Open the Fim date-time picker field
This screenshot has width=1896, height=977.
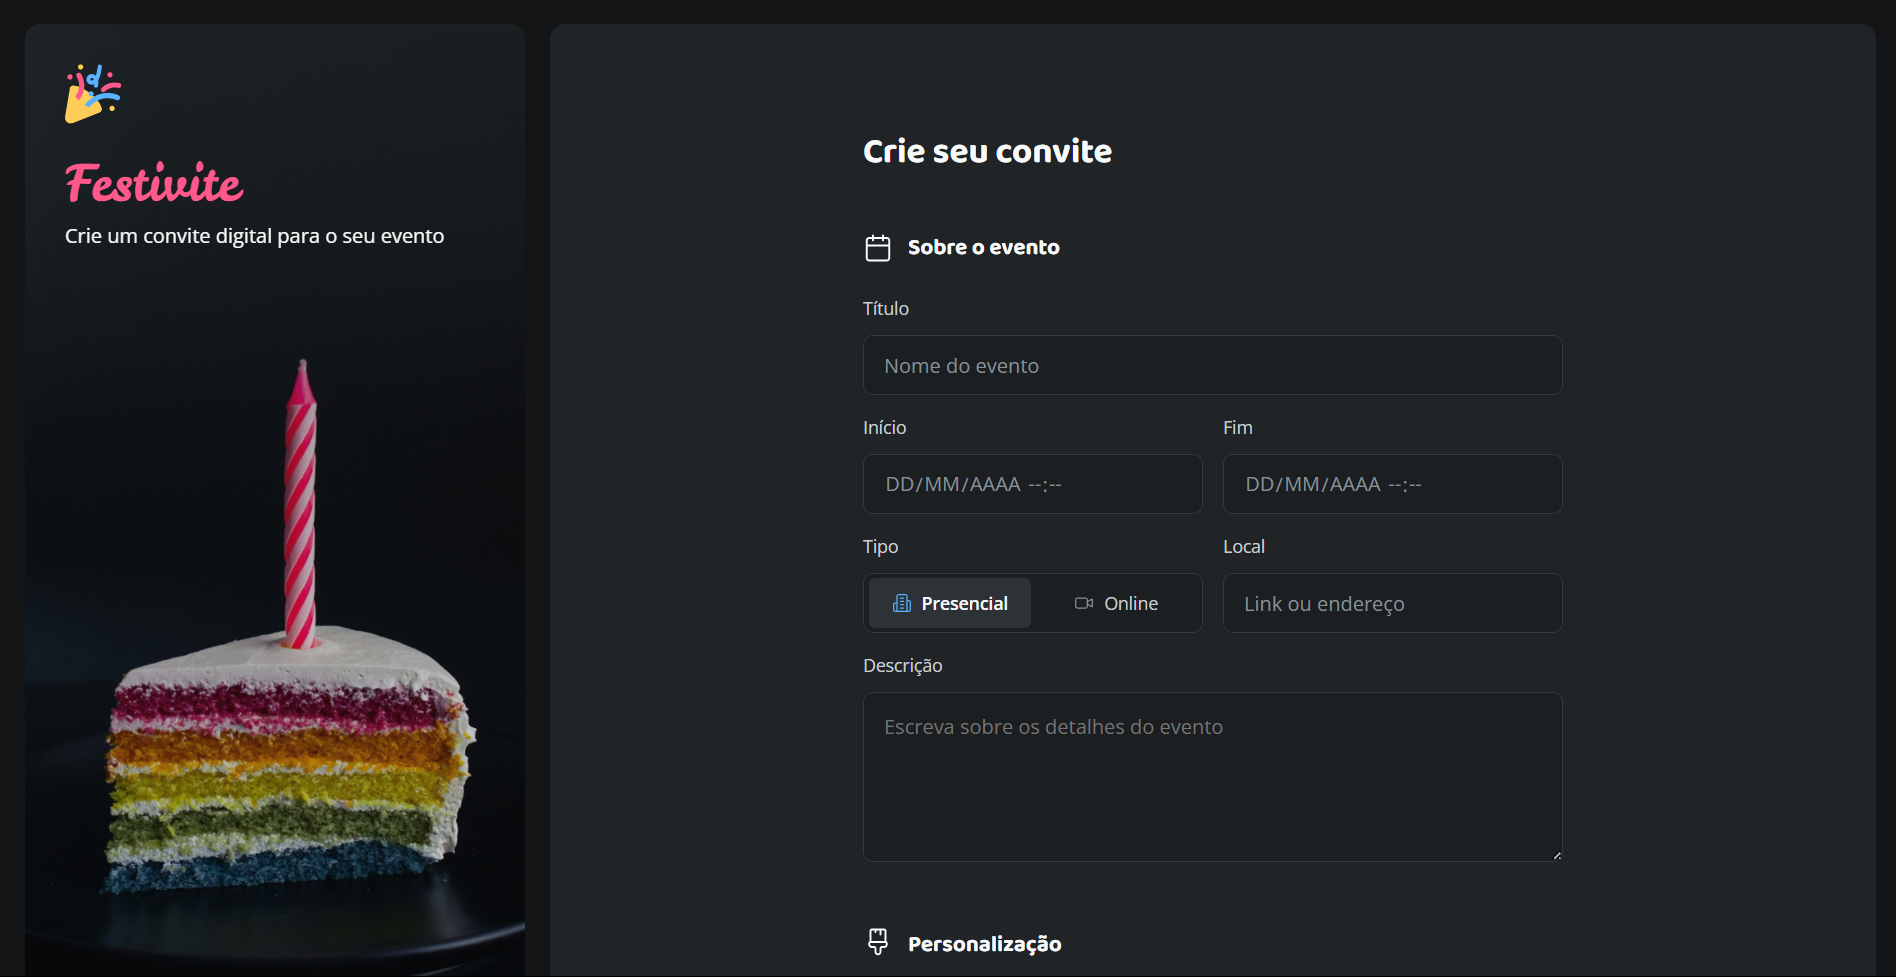[x=1392, y=484]
